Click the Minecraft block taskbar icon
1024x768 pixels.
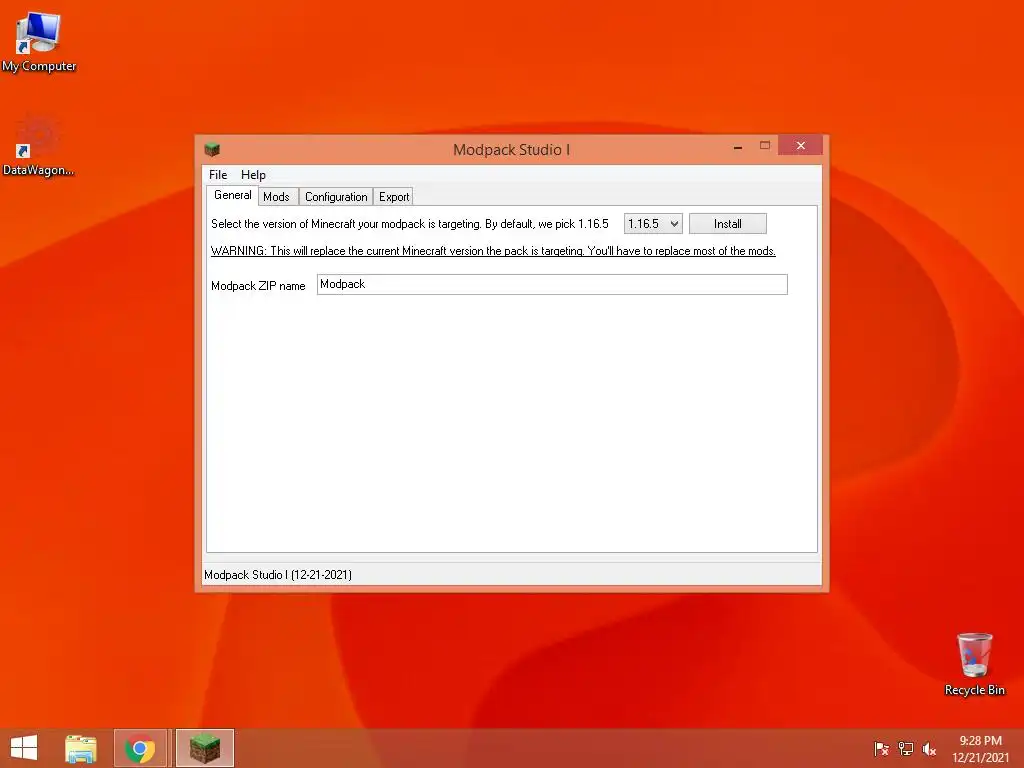pyautogui.click(x=205, y=748)
